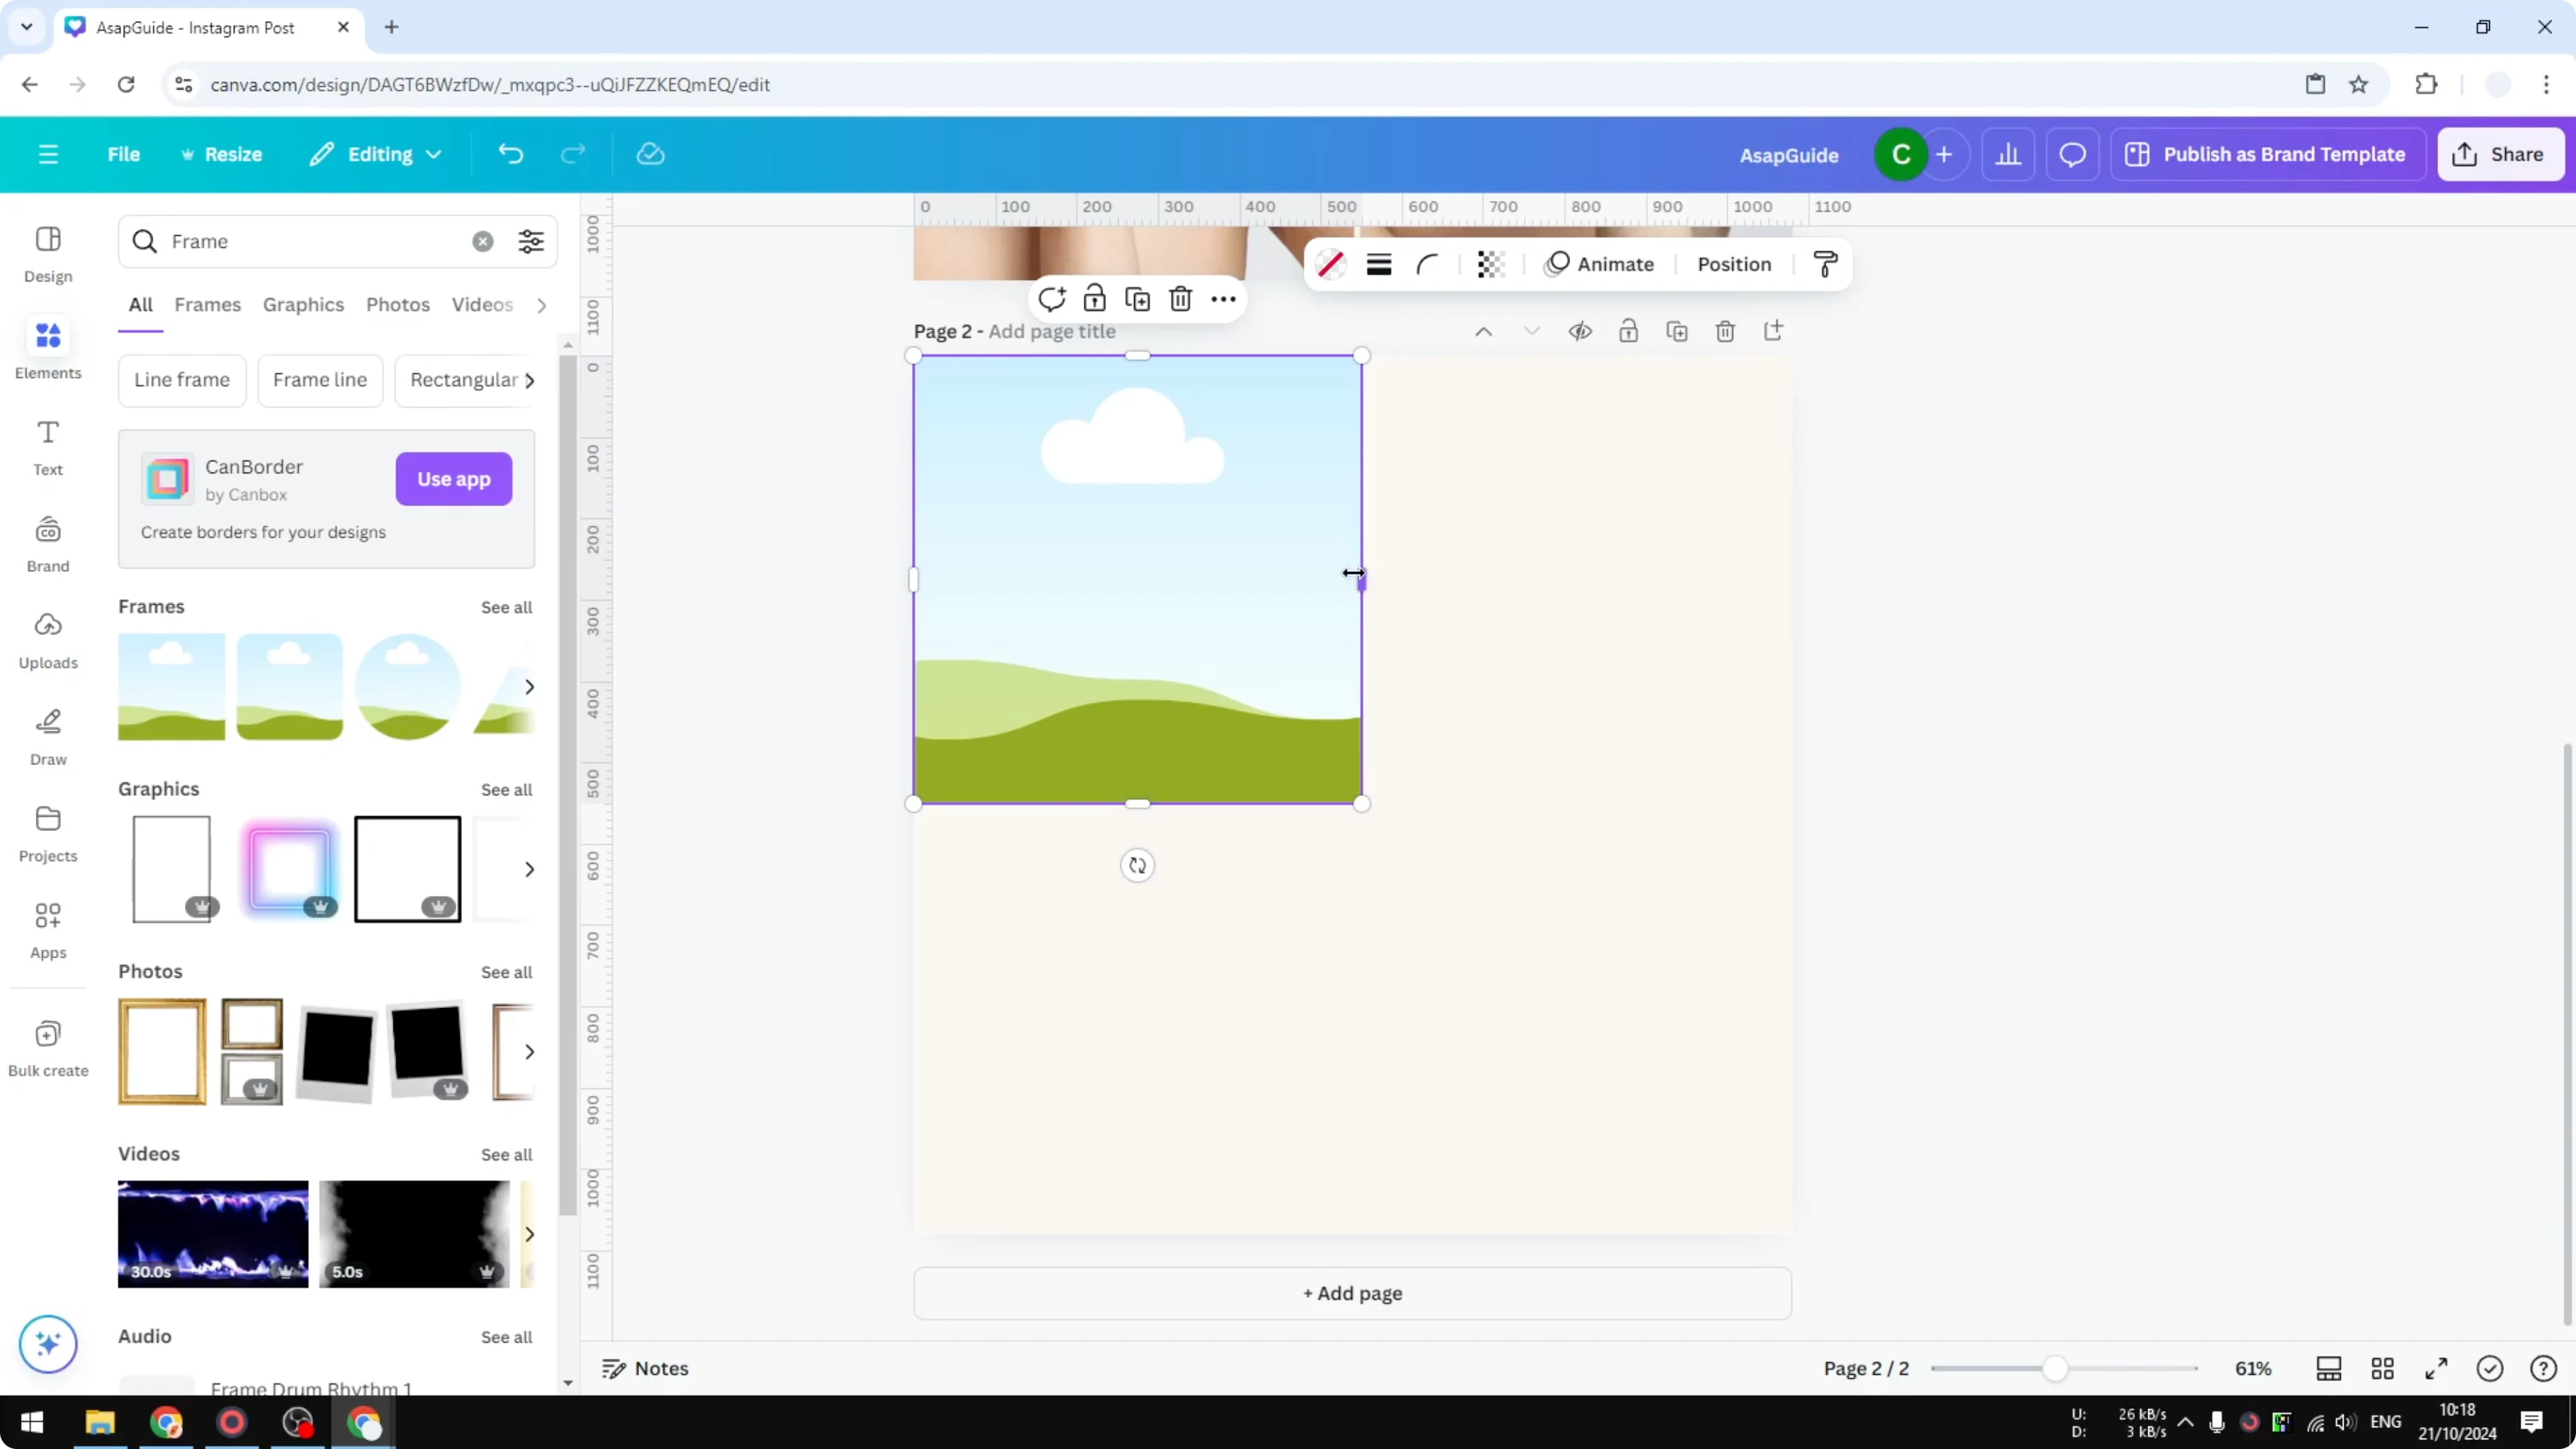Open the Bulk create panel

click(x=47, y=1046)
